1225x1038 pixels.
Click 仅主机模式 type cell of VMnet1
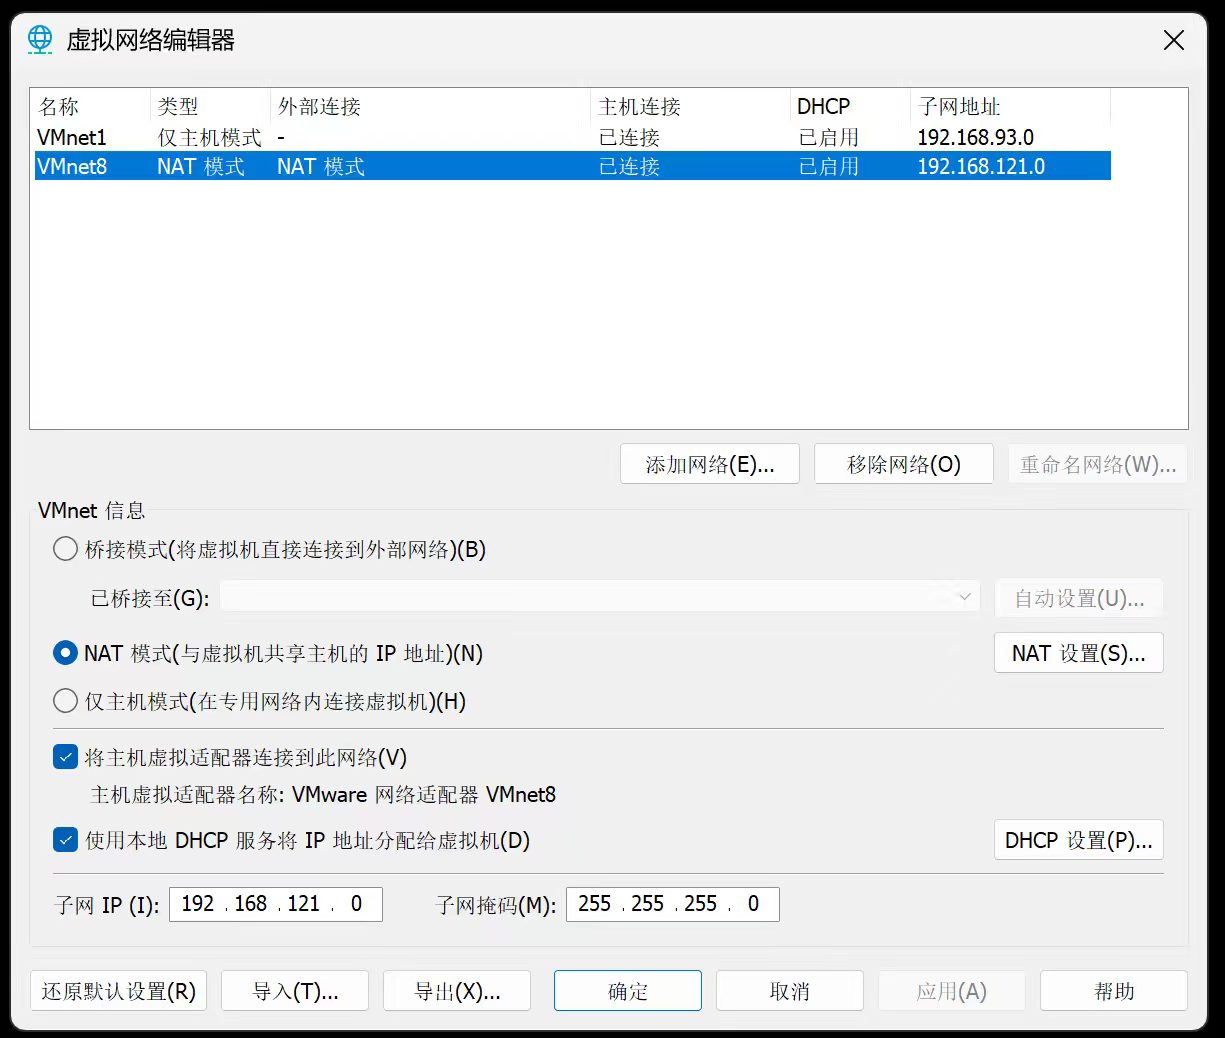click(209, 137)
